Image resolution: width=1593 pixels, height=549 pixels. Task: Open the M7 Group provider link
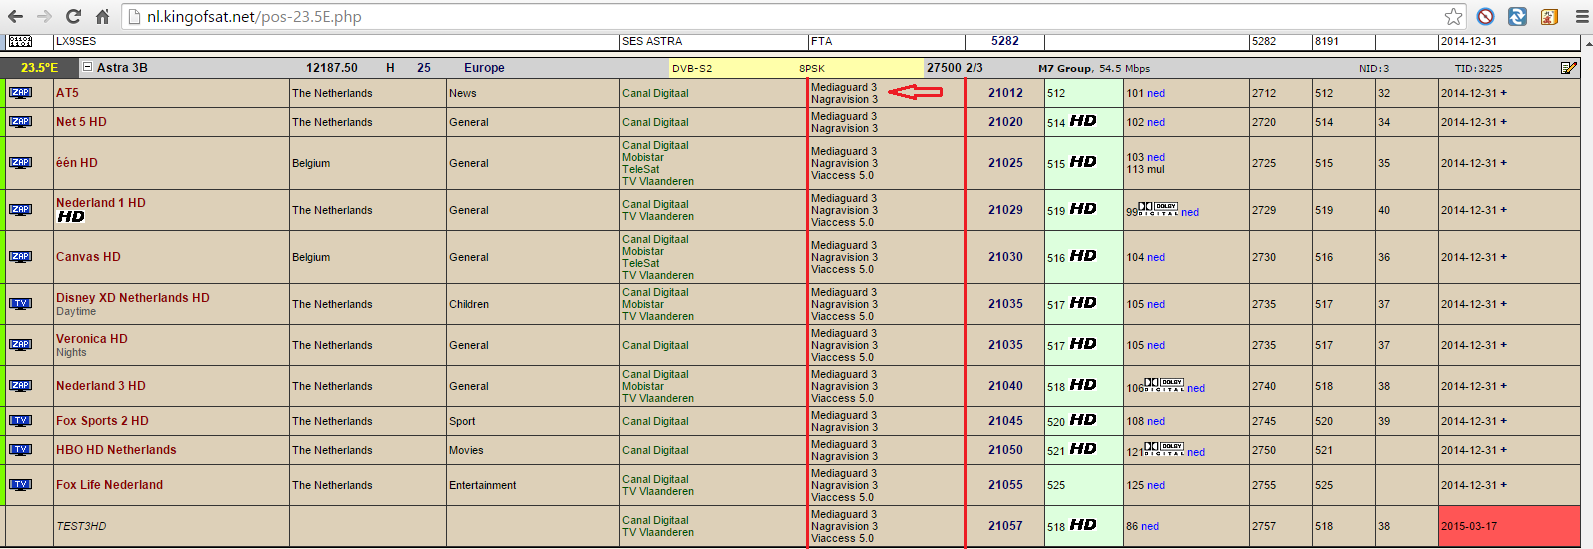pos(1065,68)
